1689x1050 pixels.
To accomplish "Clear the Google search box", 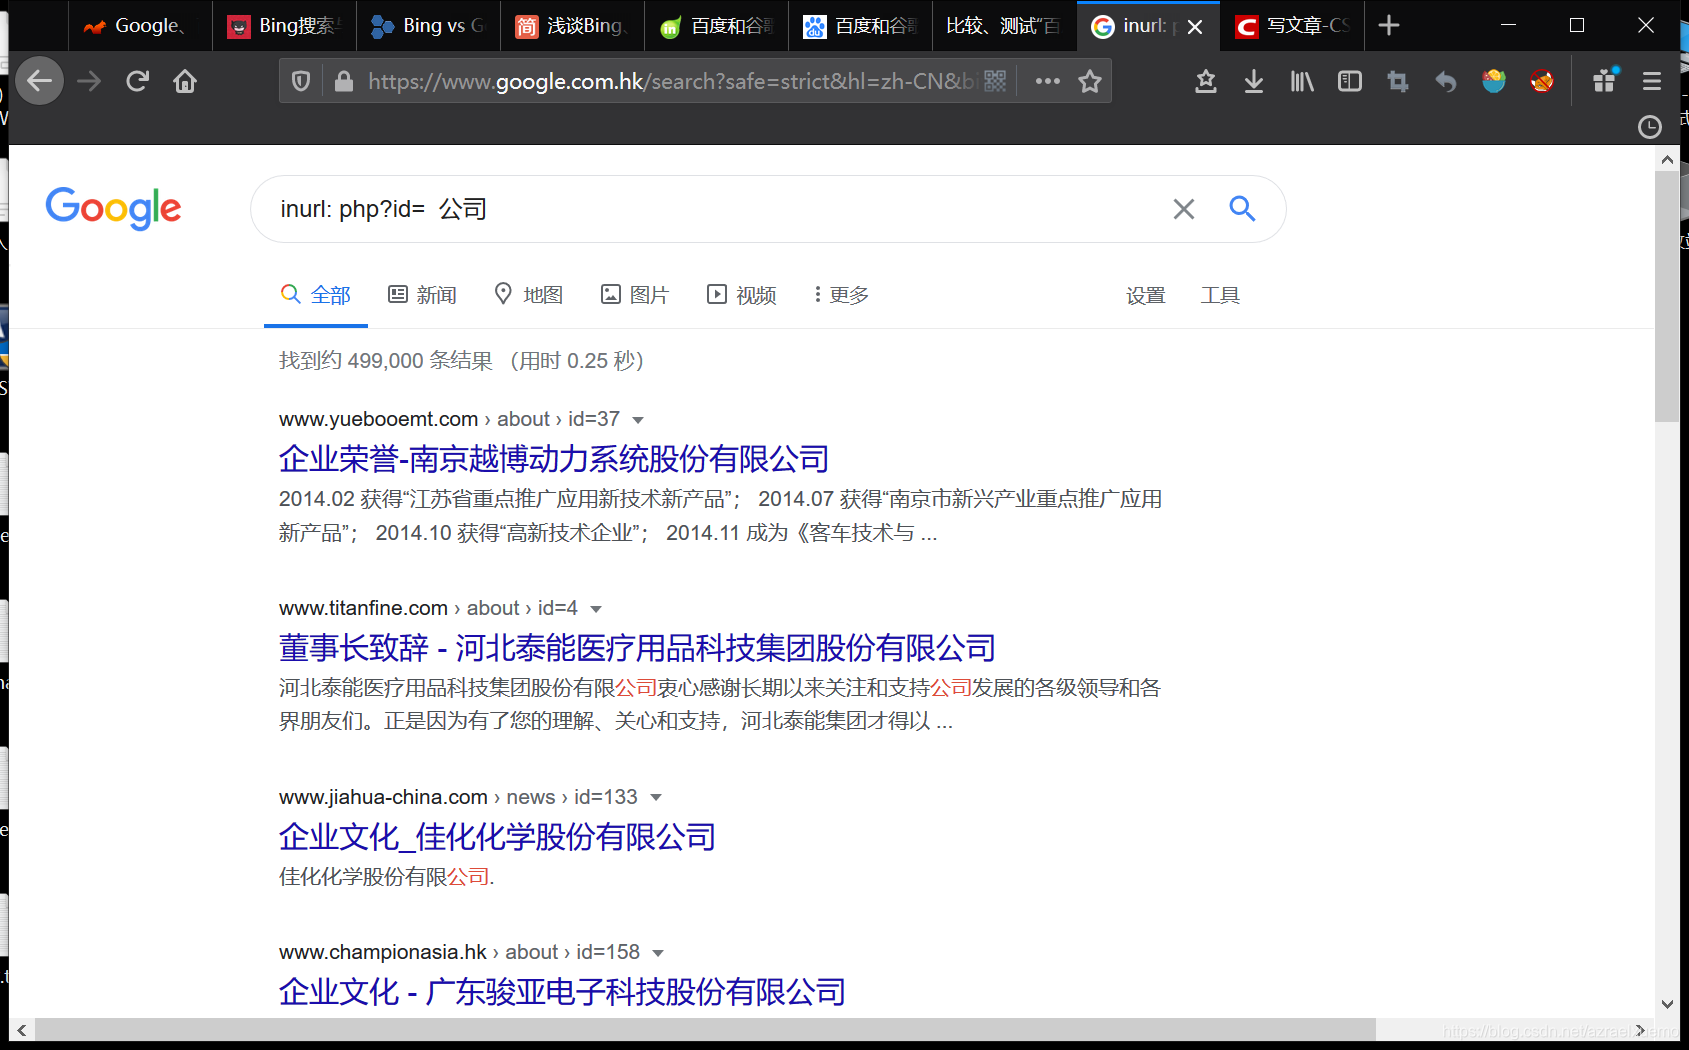I will [x=1184, y=209].
